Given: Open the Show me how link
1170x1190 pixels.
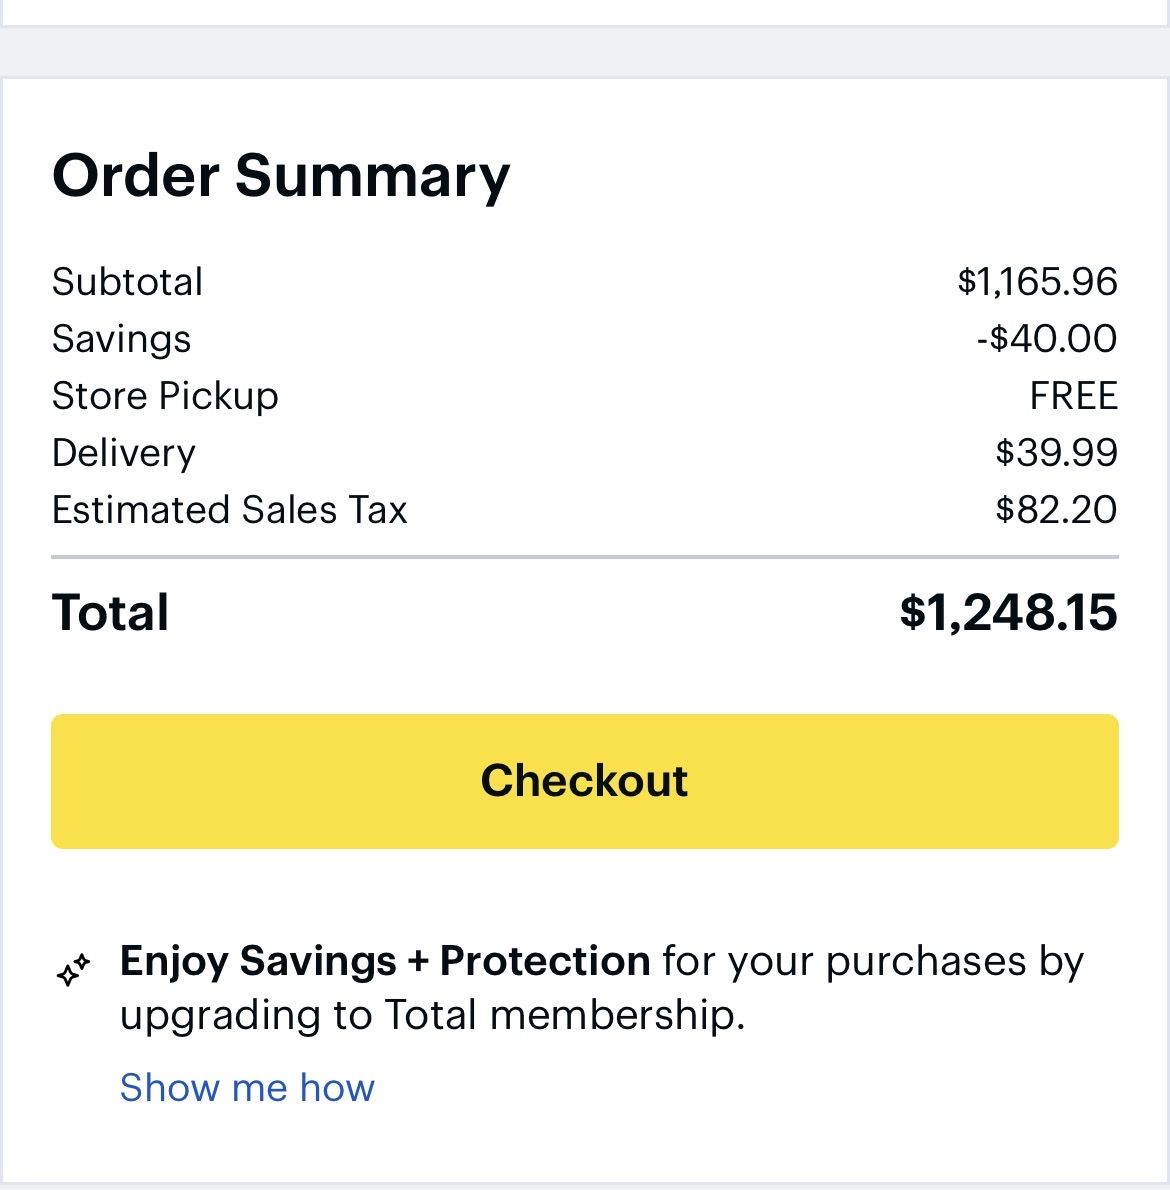Looking at the screenshot, I should click(x=247, y=1087).
